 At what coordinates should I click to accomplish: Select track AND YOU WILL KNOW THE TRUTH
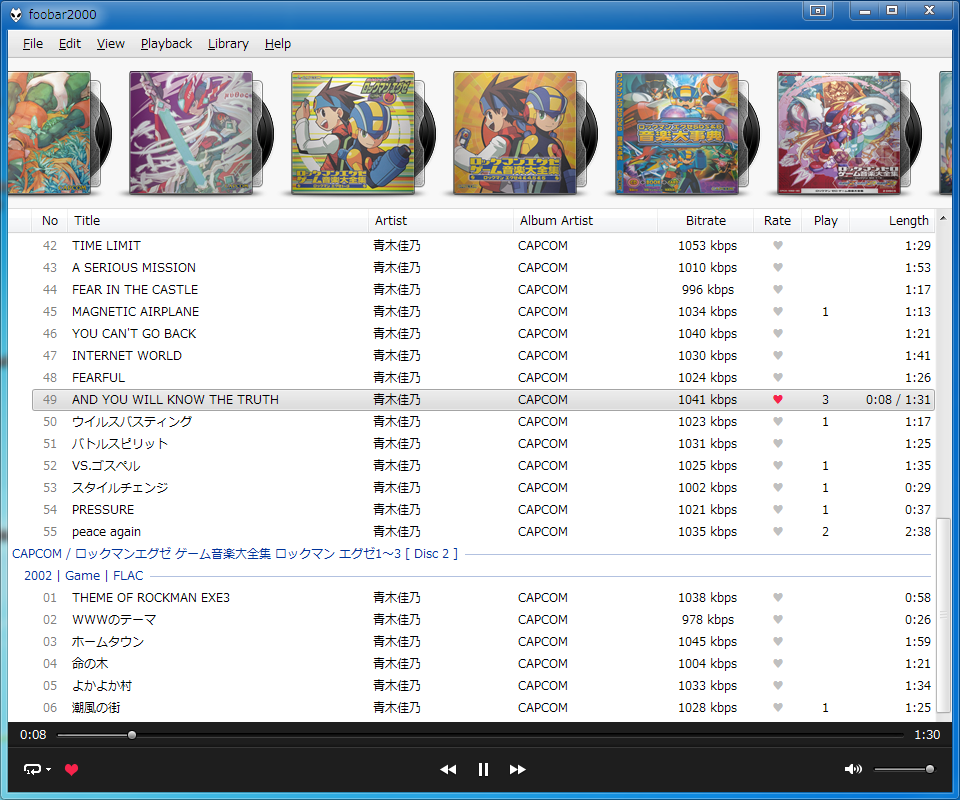point(483,400)
